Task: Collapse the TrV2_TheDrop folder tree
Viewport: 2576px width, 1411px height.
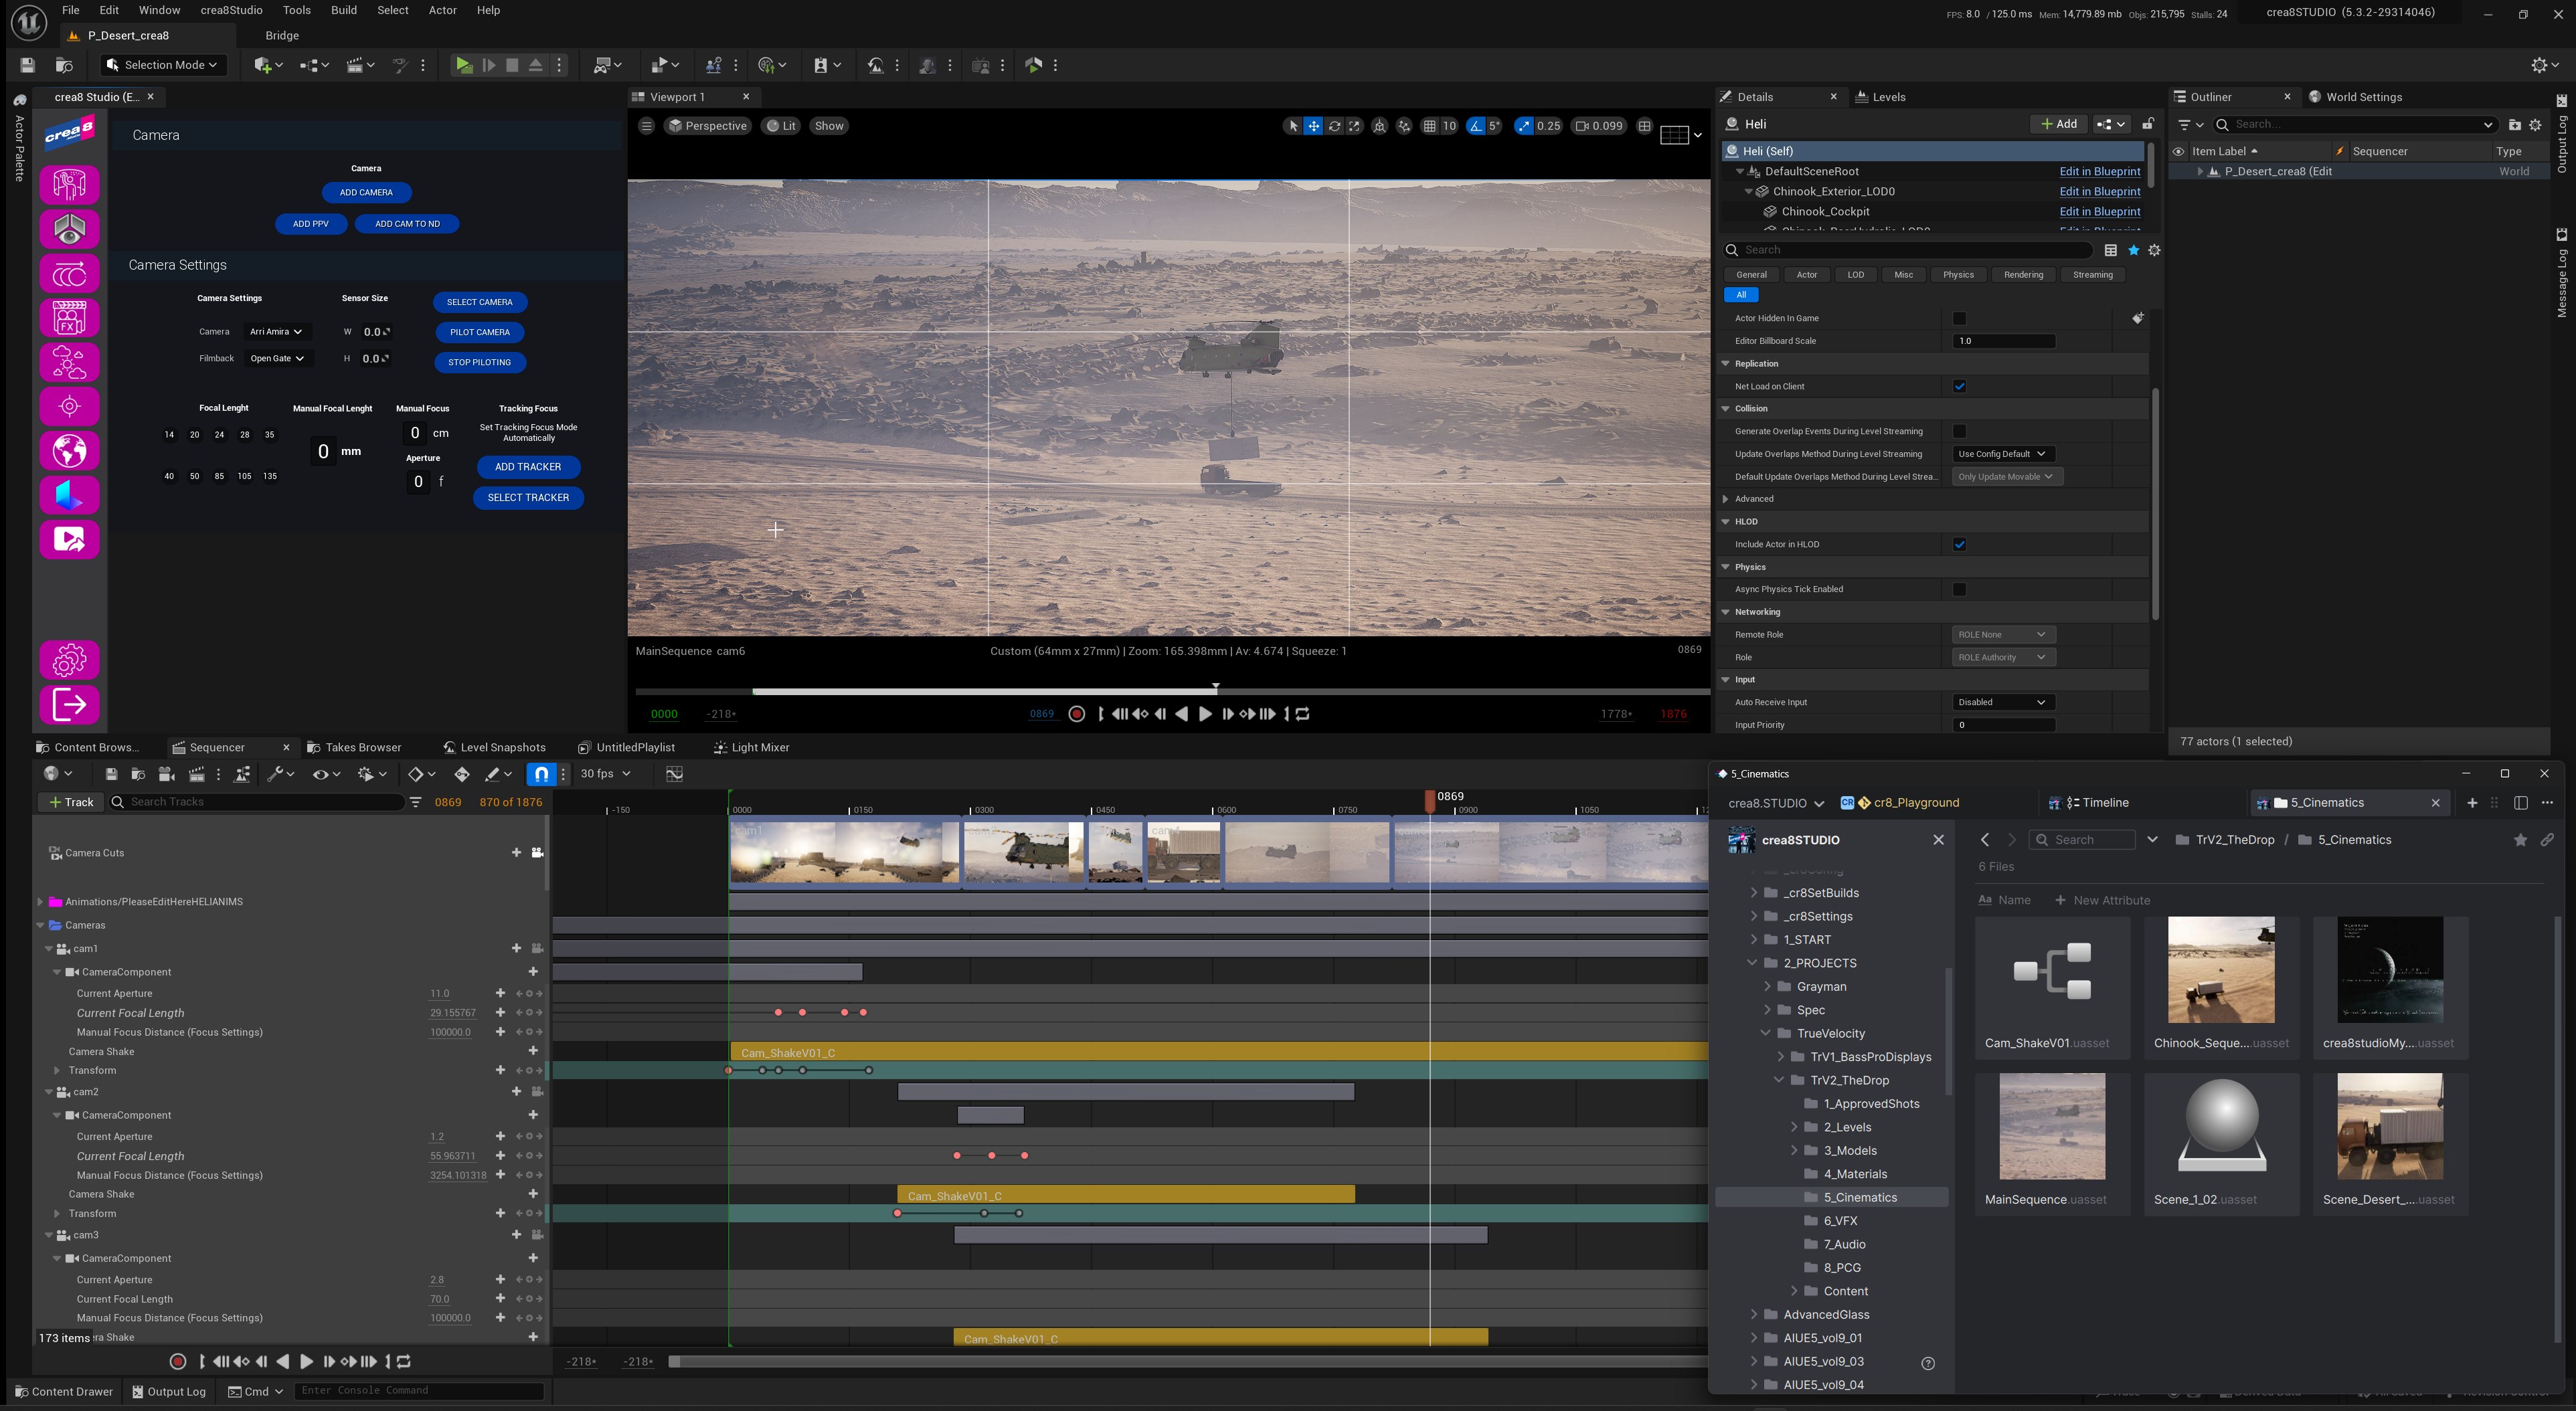Action: coord(1780,1080)
